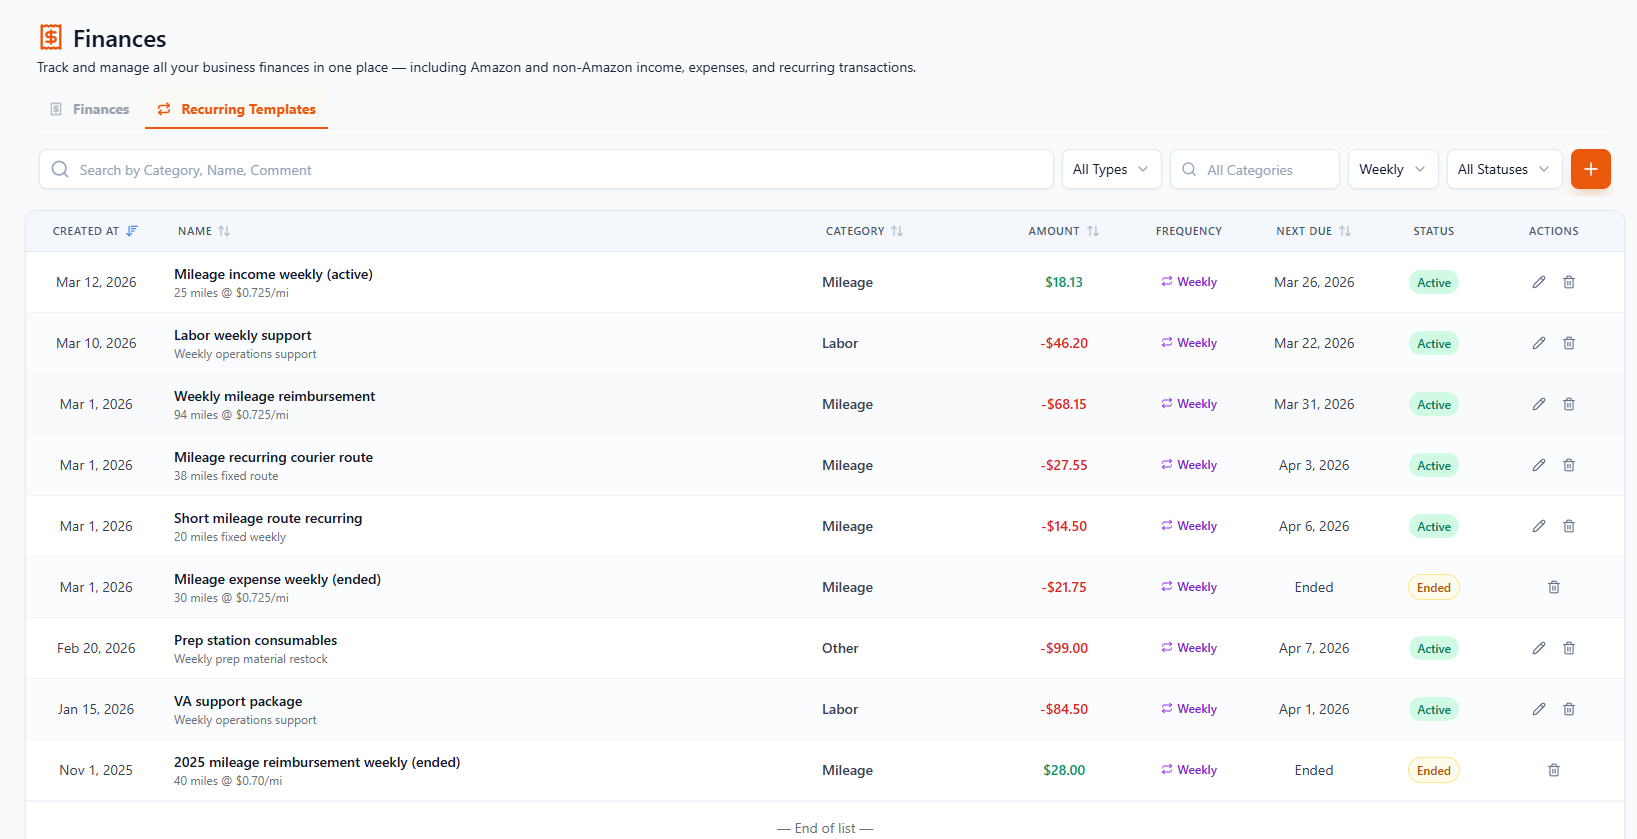Click the orange add template plus button
This screenshot has height=839, width=1637.
click(1590, 169)
